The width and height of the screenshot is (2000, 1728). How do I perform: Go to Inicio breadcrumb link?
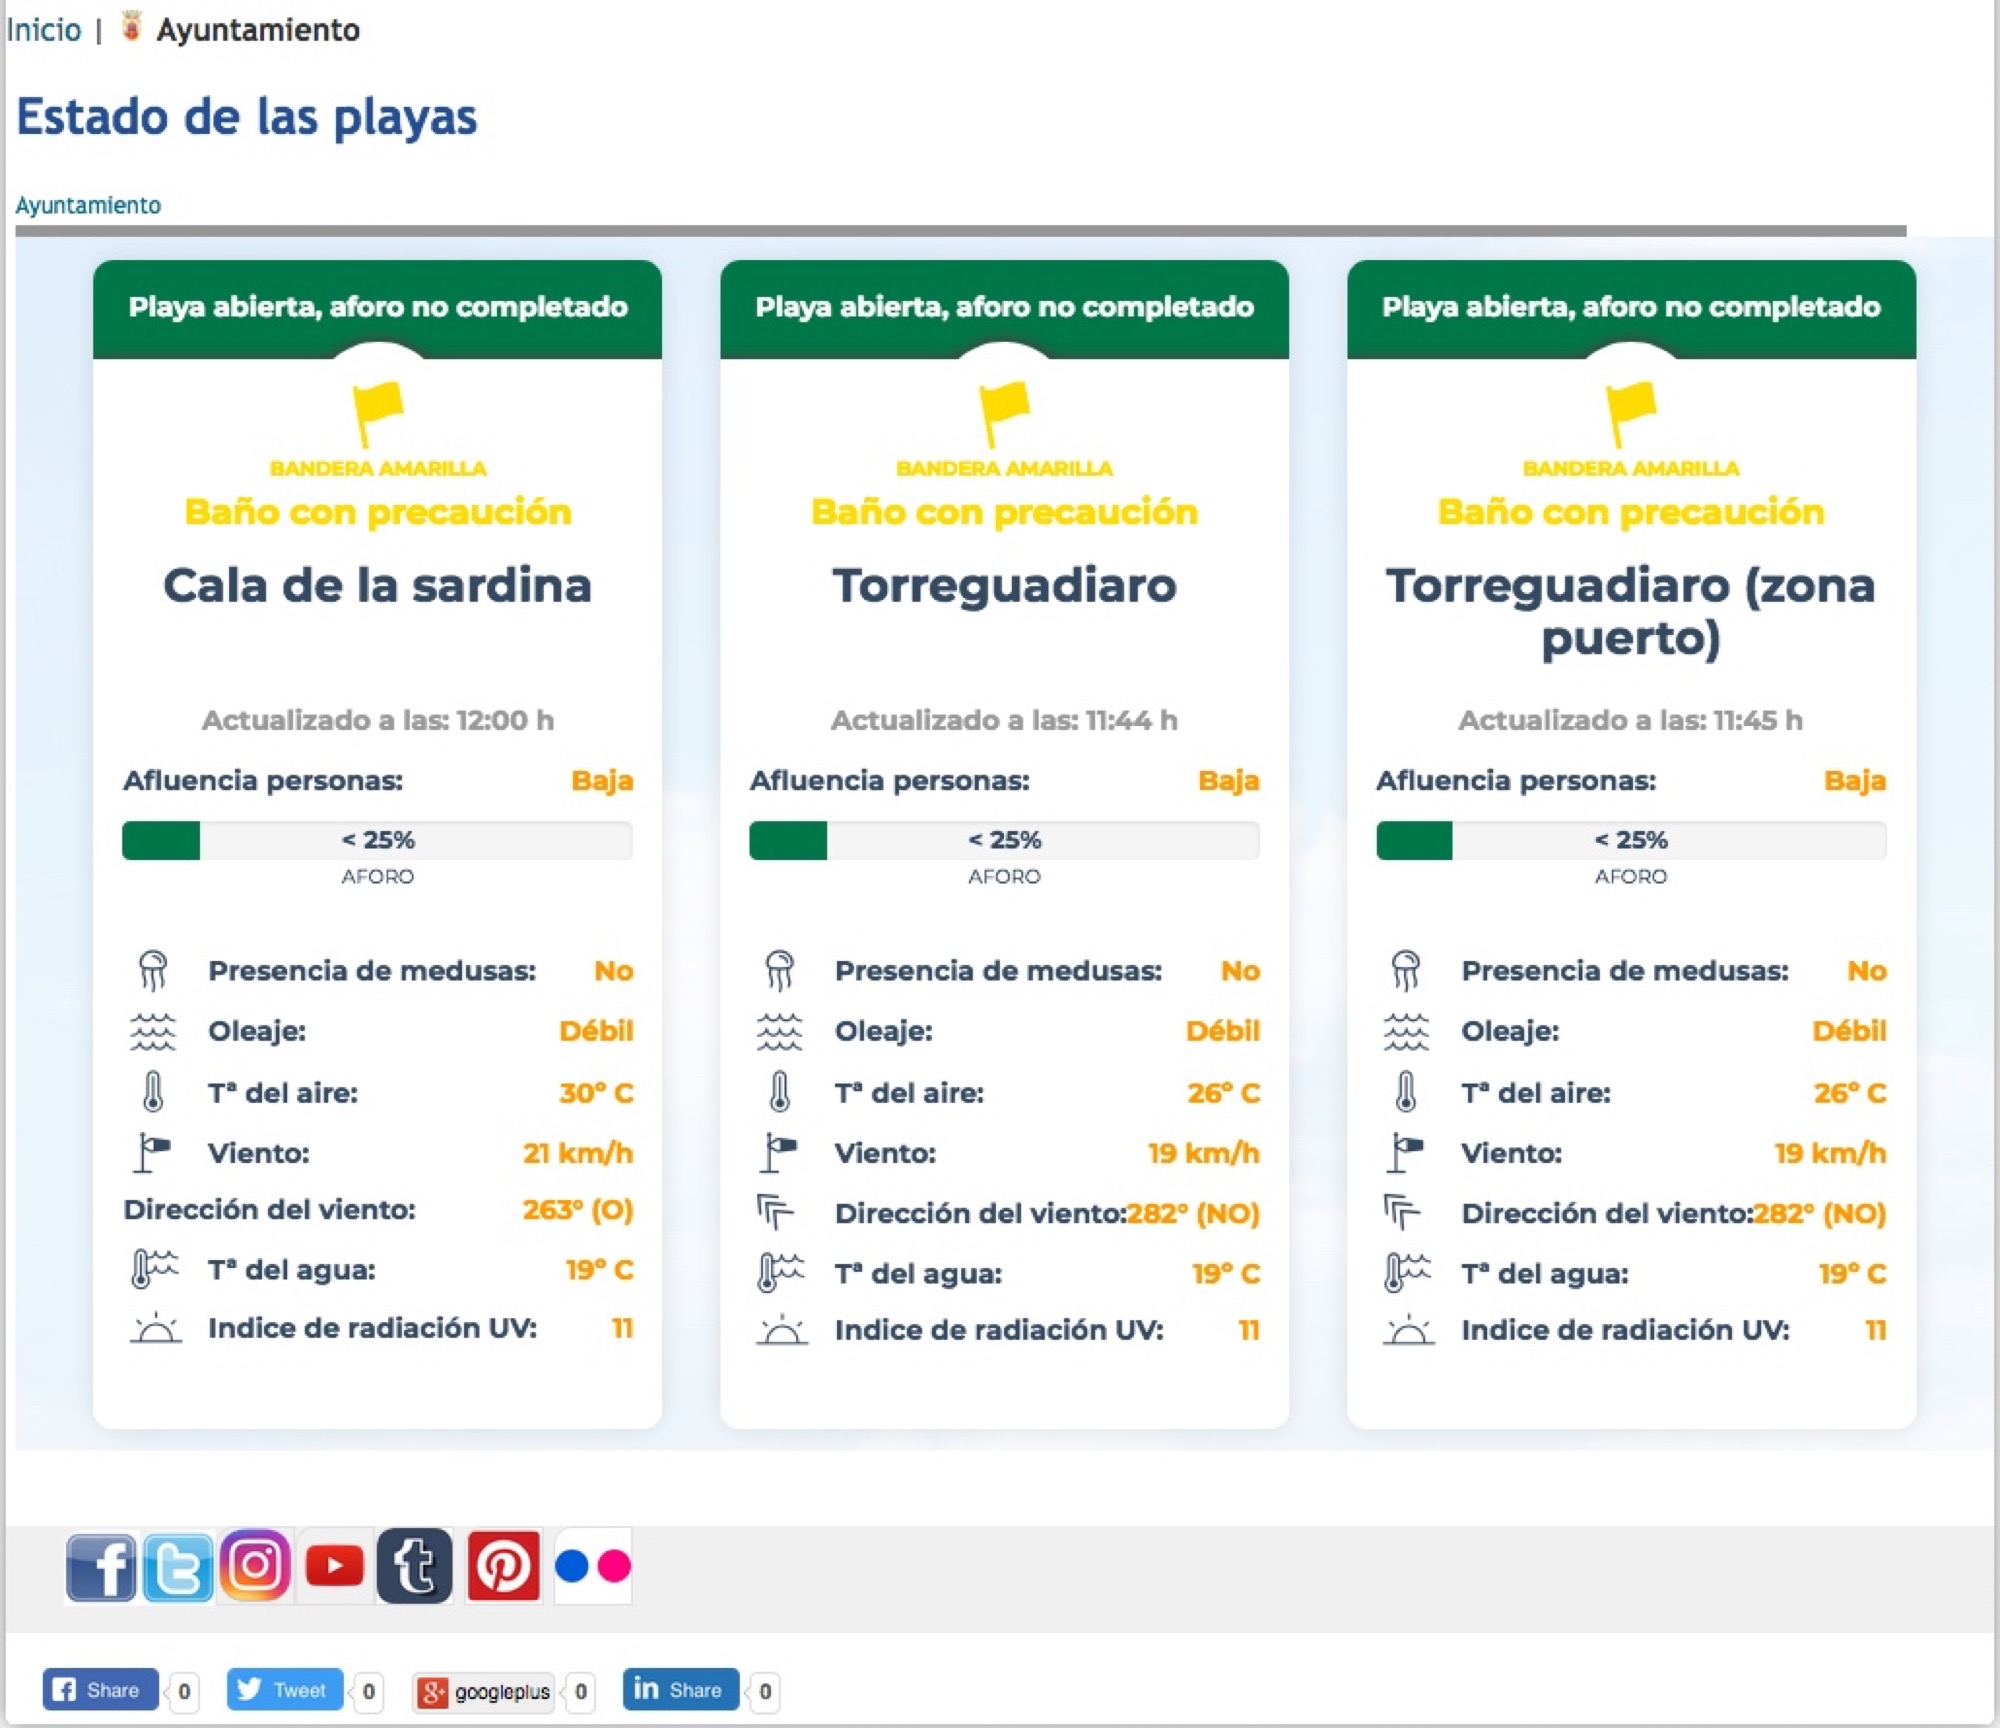pos(44,30)
